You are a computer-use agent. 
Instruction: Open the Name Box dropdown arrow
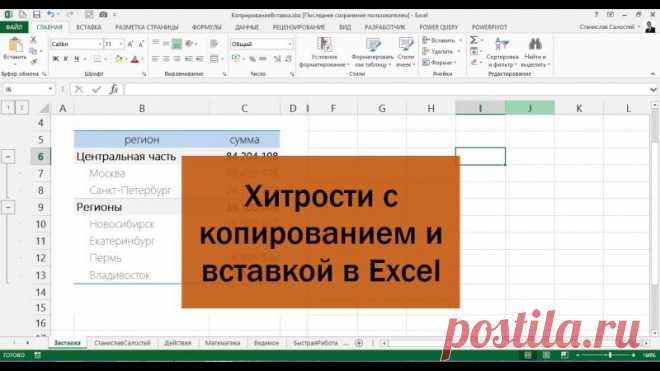pyautogui.click(x=51, y=89)
